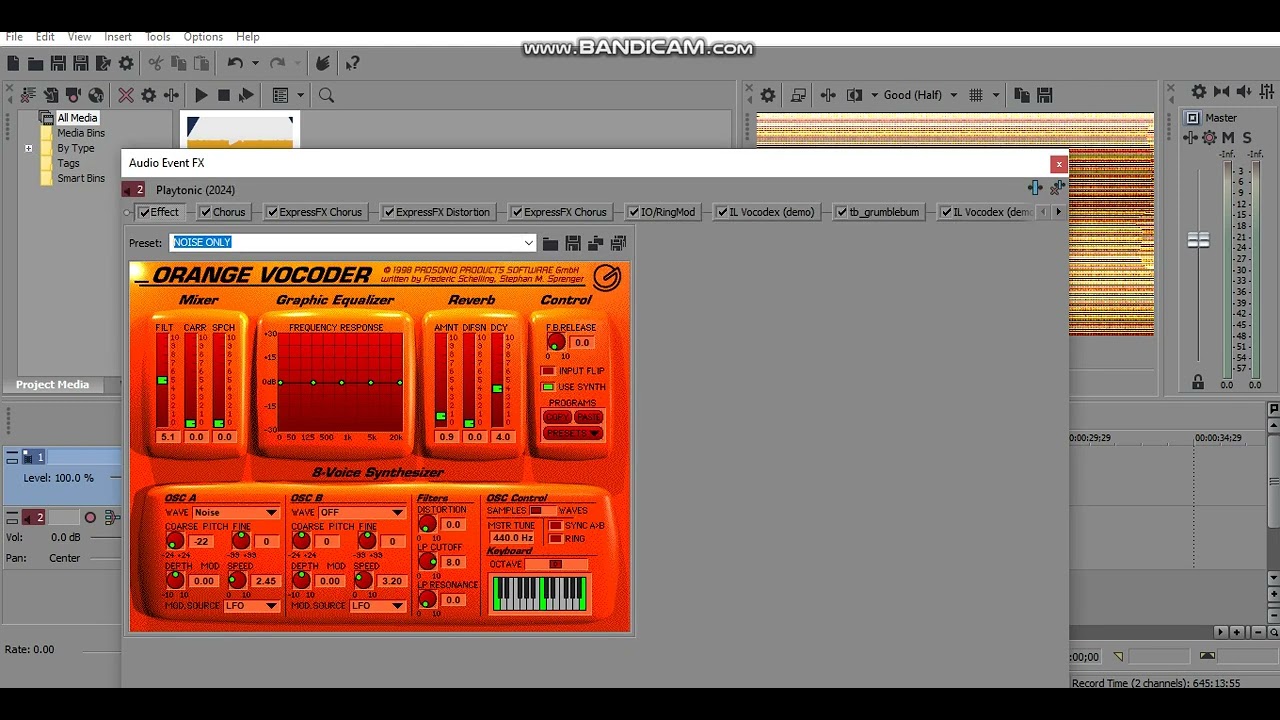Solo the Master bus with S
This screenshot has width=1280, height=720.
click(1246, 137)
